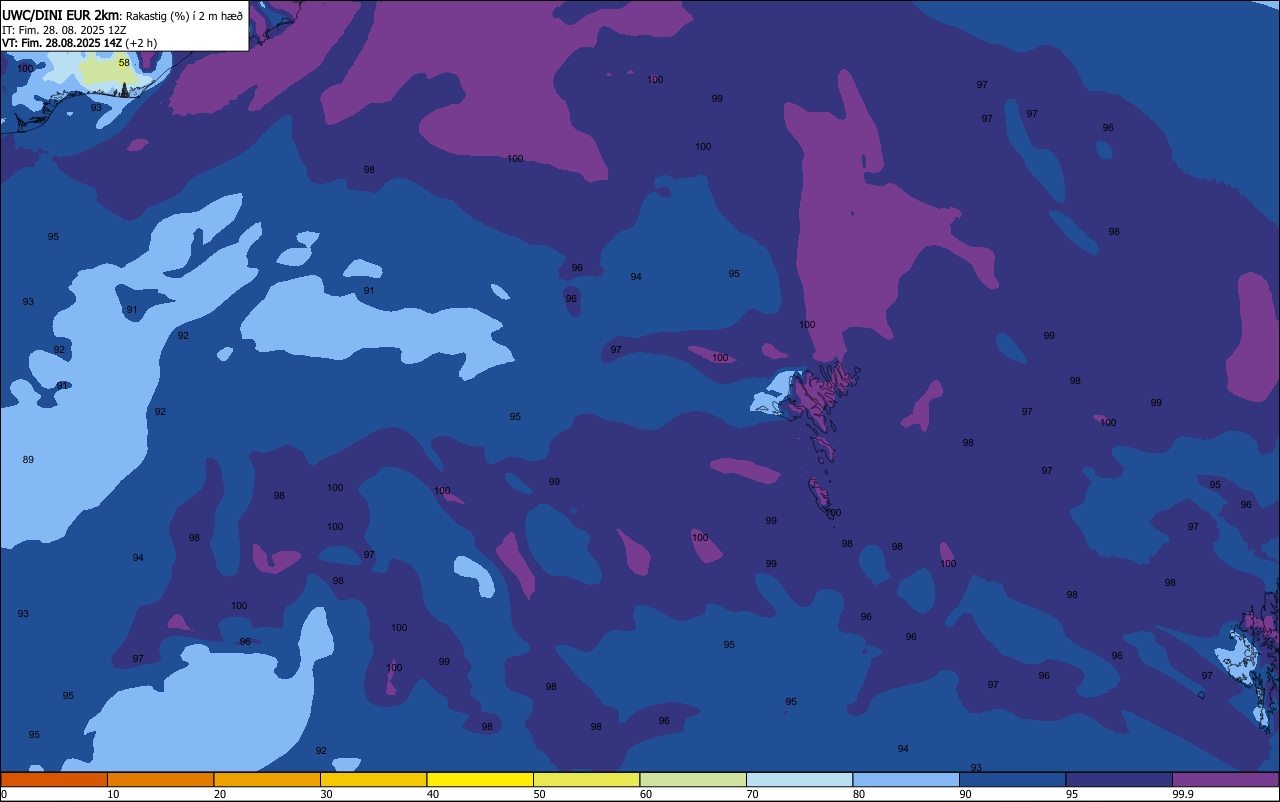1280x802 pixels.
Task: Click the purple above-99.9 legend swatch
Action: click(x=1225, y=779)
